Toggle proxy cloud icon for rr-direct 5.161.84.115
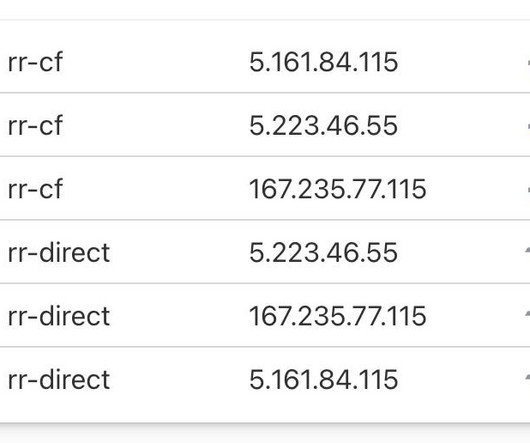 coord(527,378)
